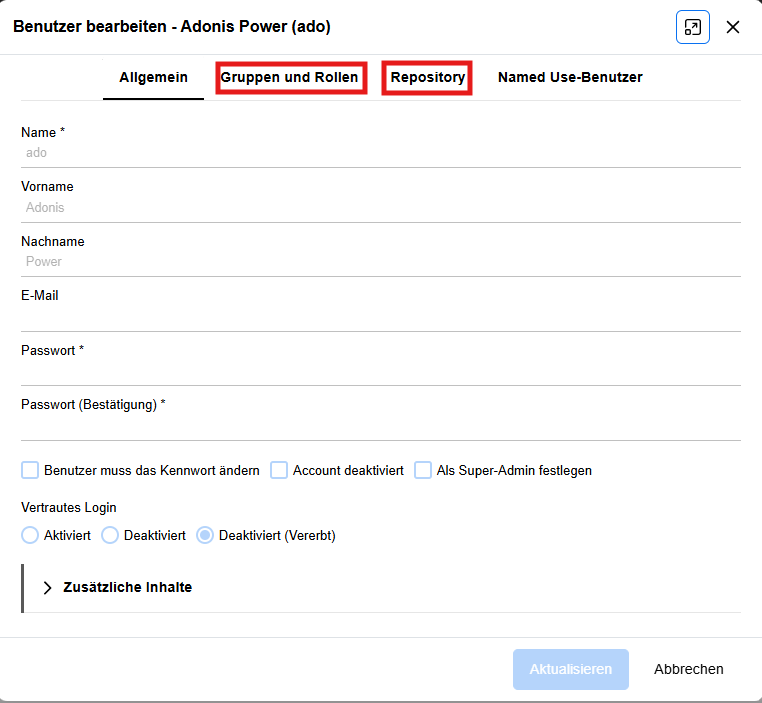Click the pop-out dialog icon
762x703 pixels.
coord(692,27)
